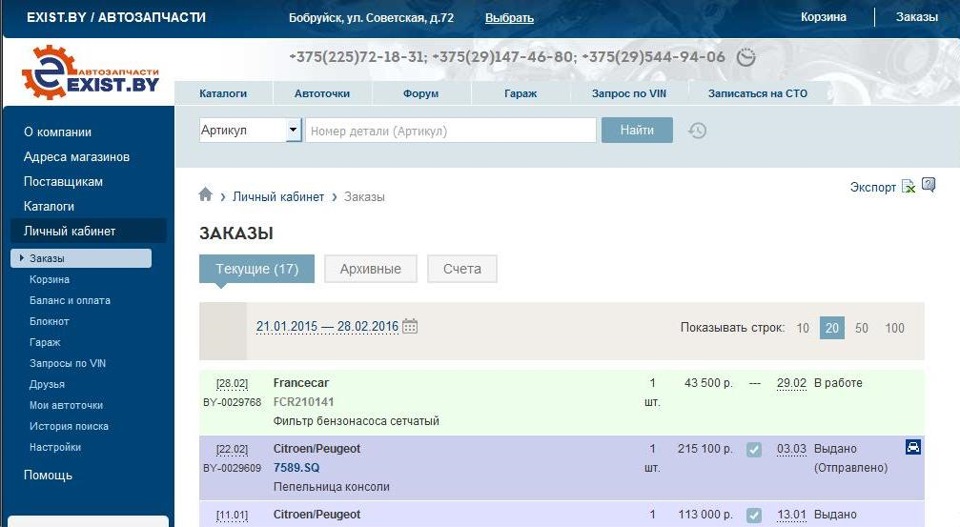Open Друзья in the sidebar
960x527 pixels.
pos(47,384)
